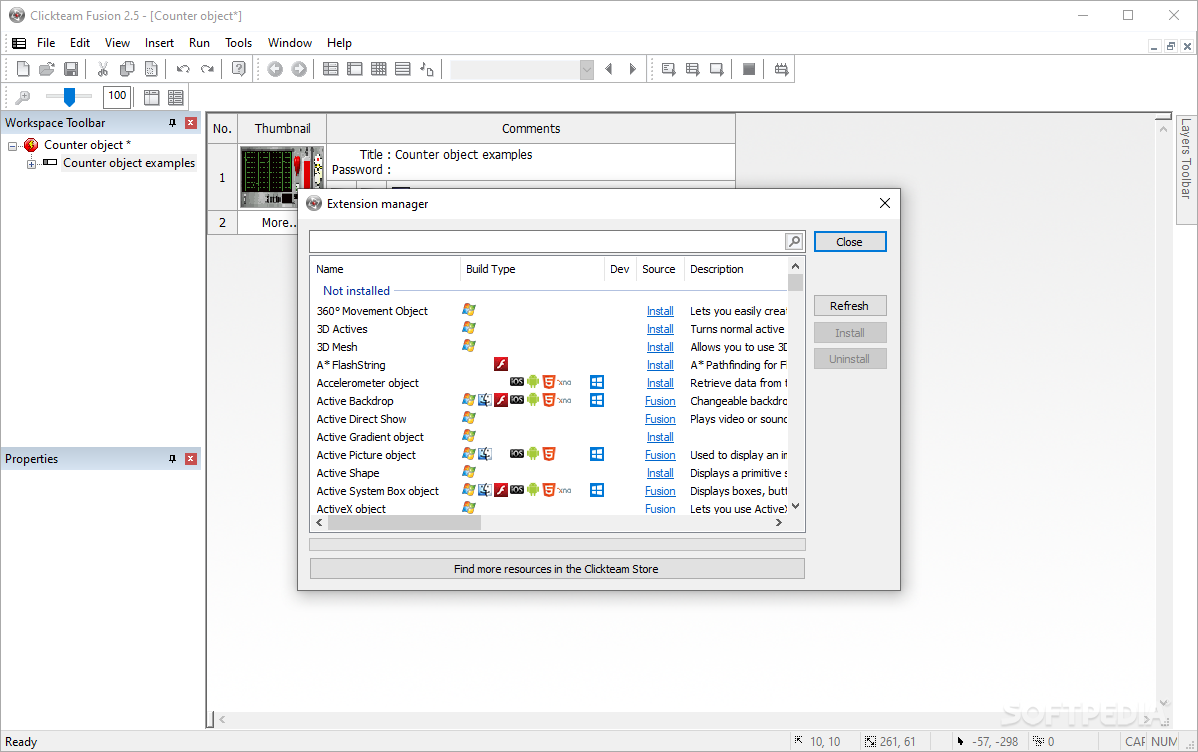Click Fusion link for Active Backdrop
The image size is (1198, 752).
pos(660,401)
